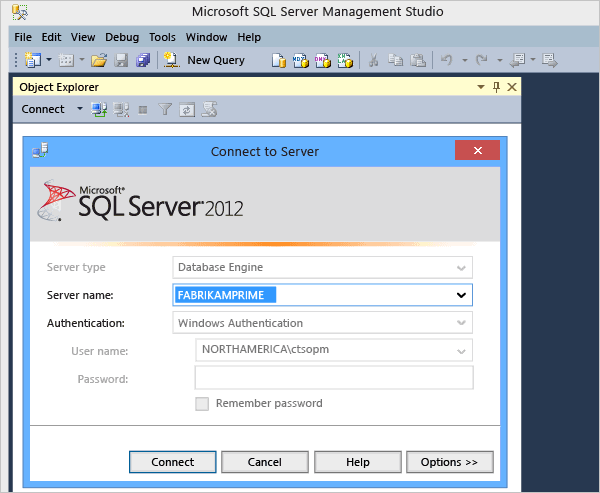This screenshot has height=493, width=600.
Task: Open the Debug menu
Action: click(122, 37)
